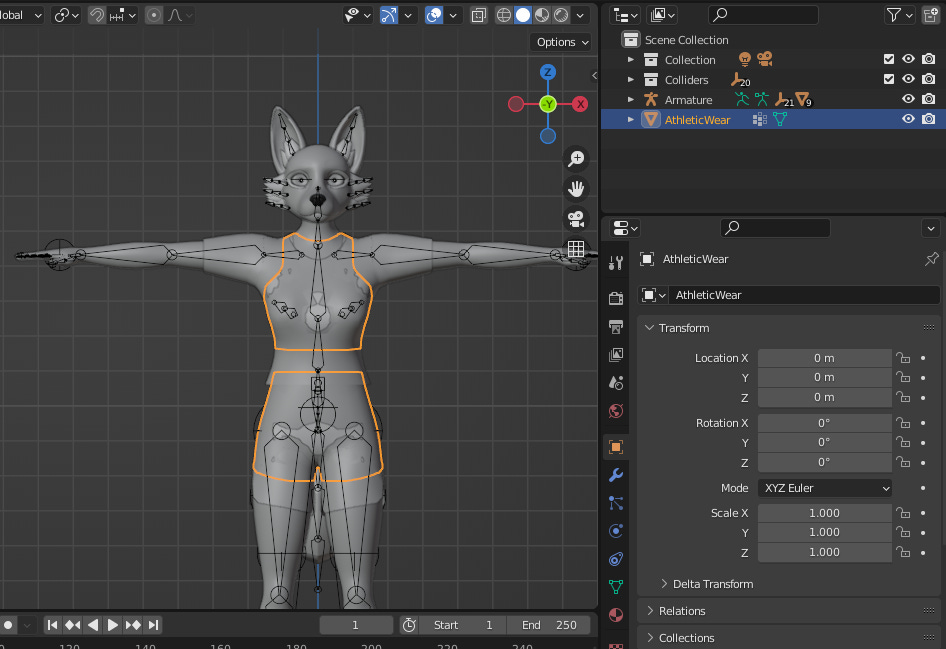
Task: Open the gizmo options dropdown arrow
Action: tap(408, 15)
